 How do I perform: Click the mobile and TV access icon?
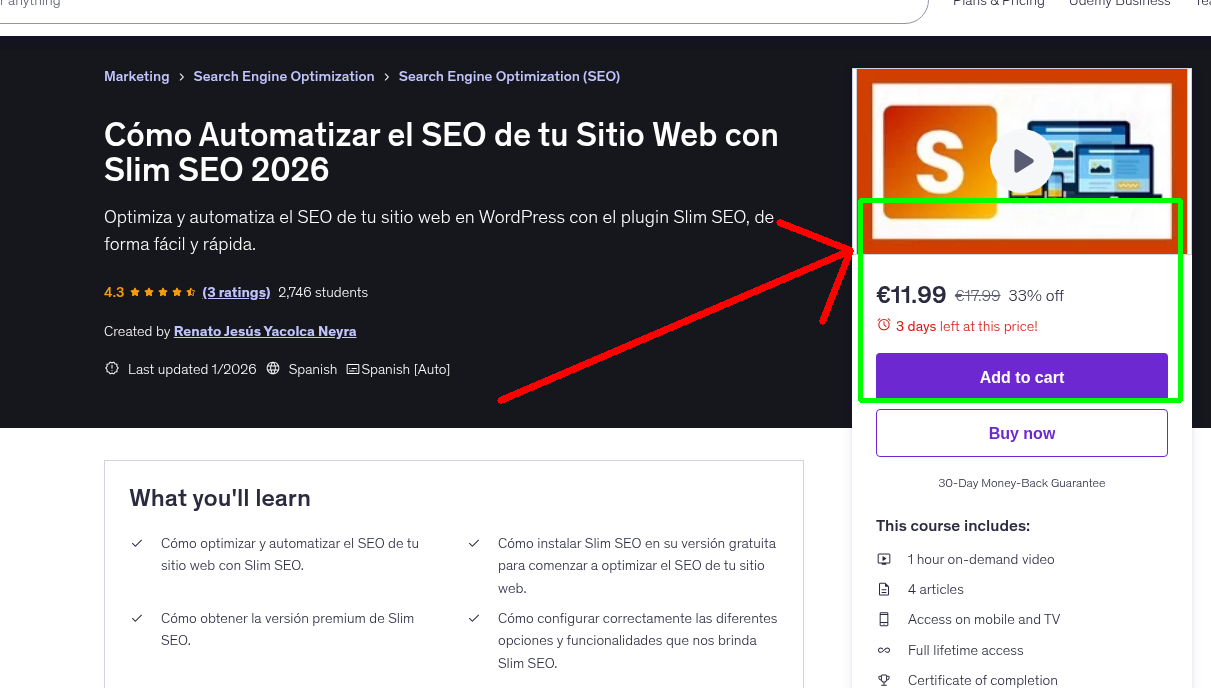pos(884,619)
